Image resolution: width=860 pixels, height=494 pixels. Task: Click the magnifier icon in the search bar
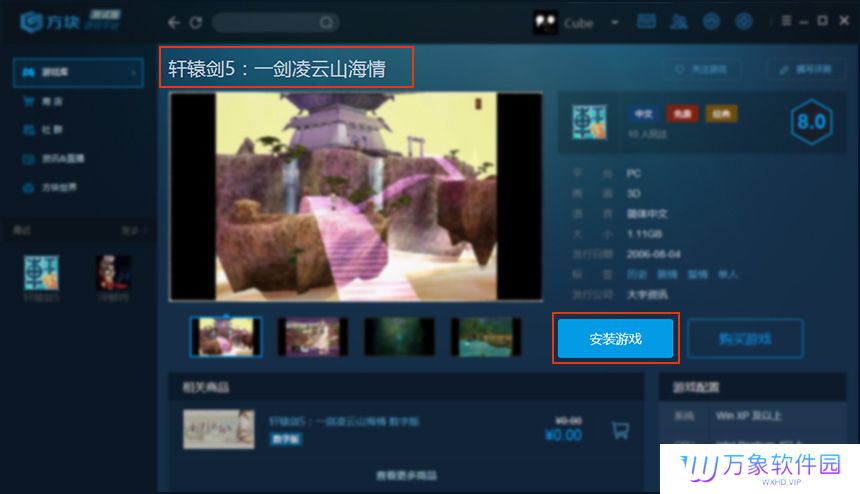coord(326,22)
